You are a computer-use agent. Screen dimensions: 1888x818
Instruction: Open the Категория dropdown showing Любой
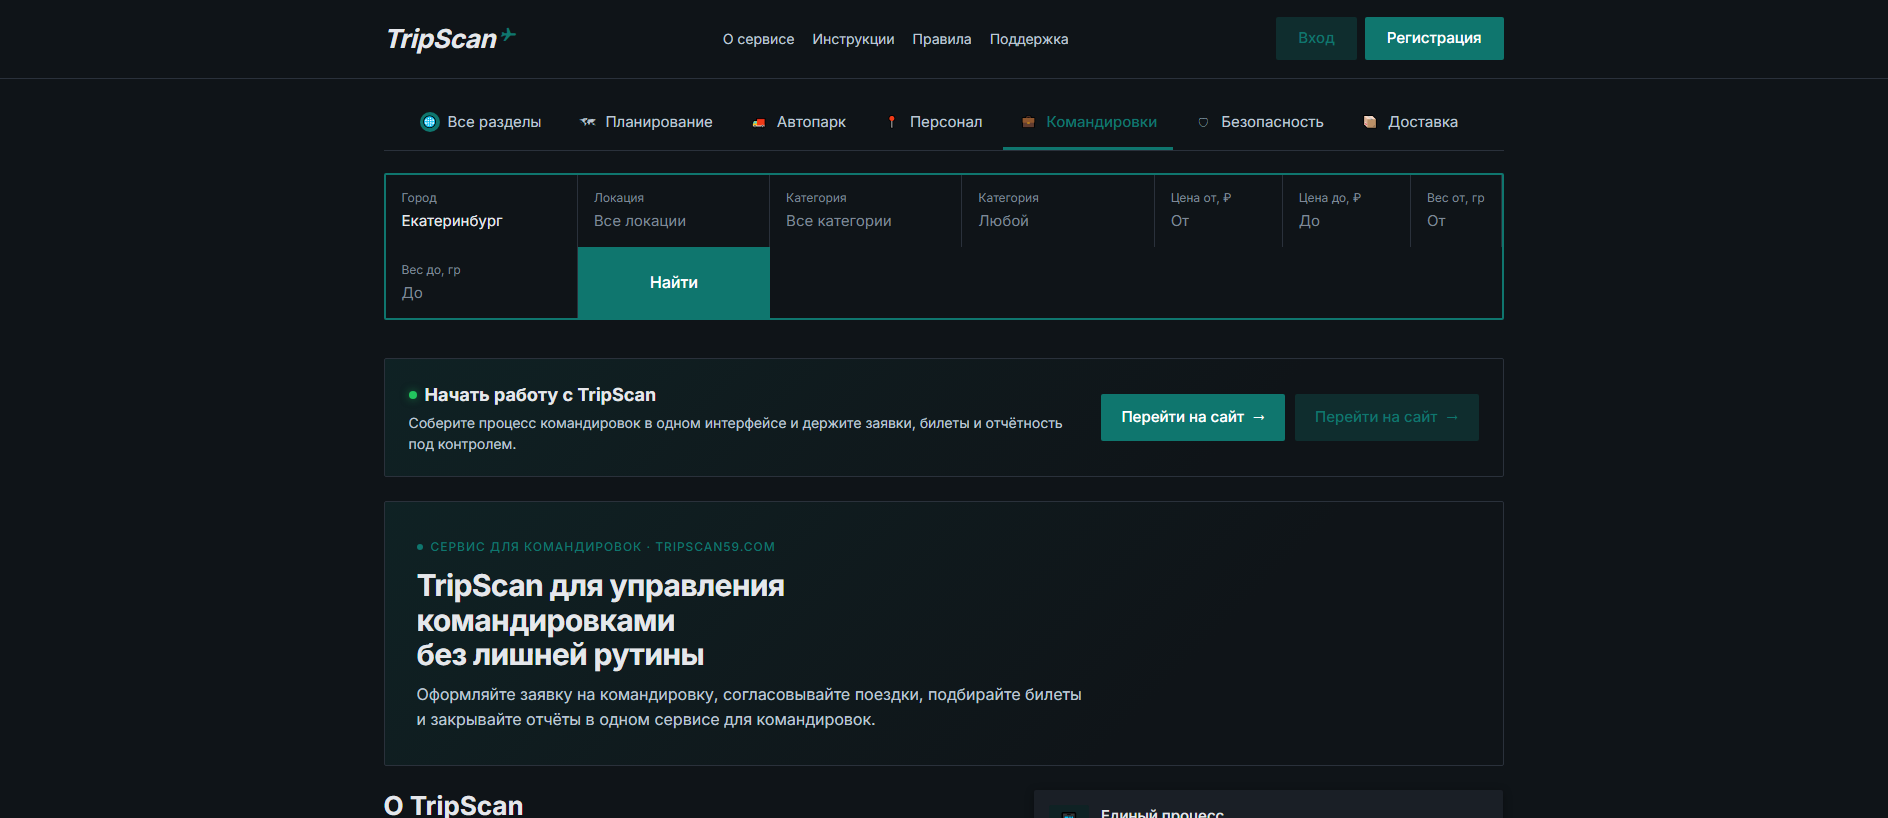[x=1058, y=211]
